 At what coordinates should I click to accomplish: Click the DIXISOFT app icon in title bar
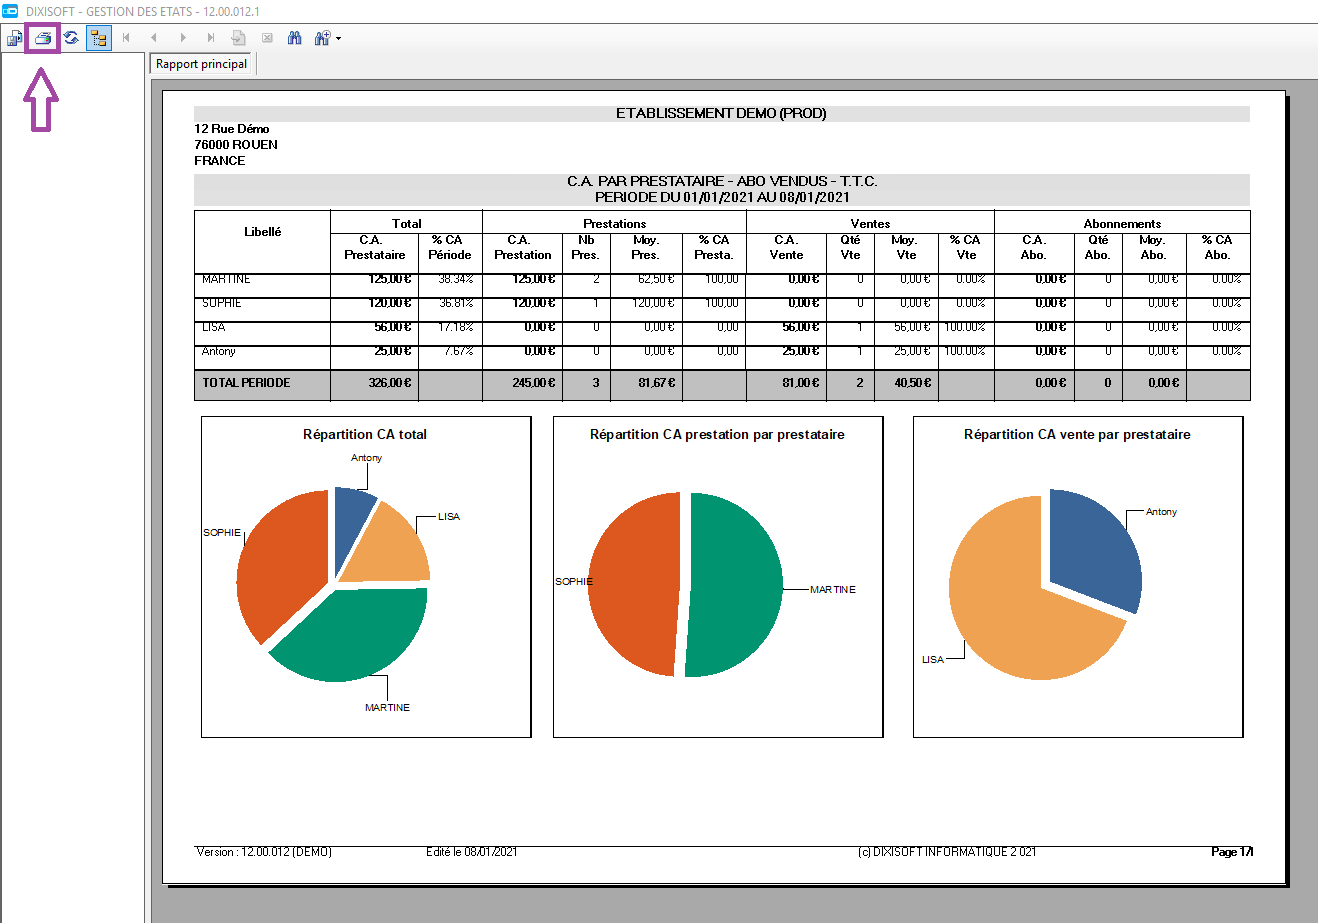point(10,11)
